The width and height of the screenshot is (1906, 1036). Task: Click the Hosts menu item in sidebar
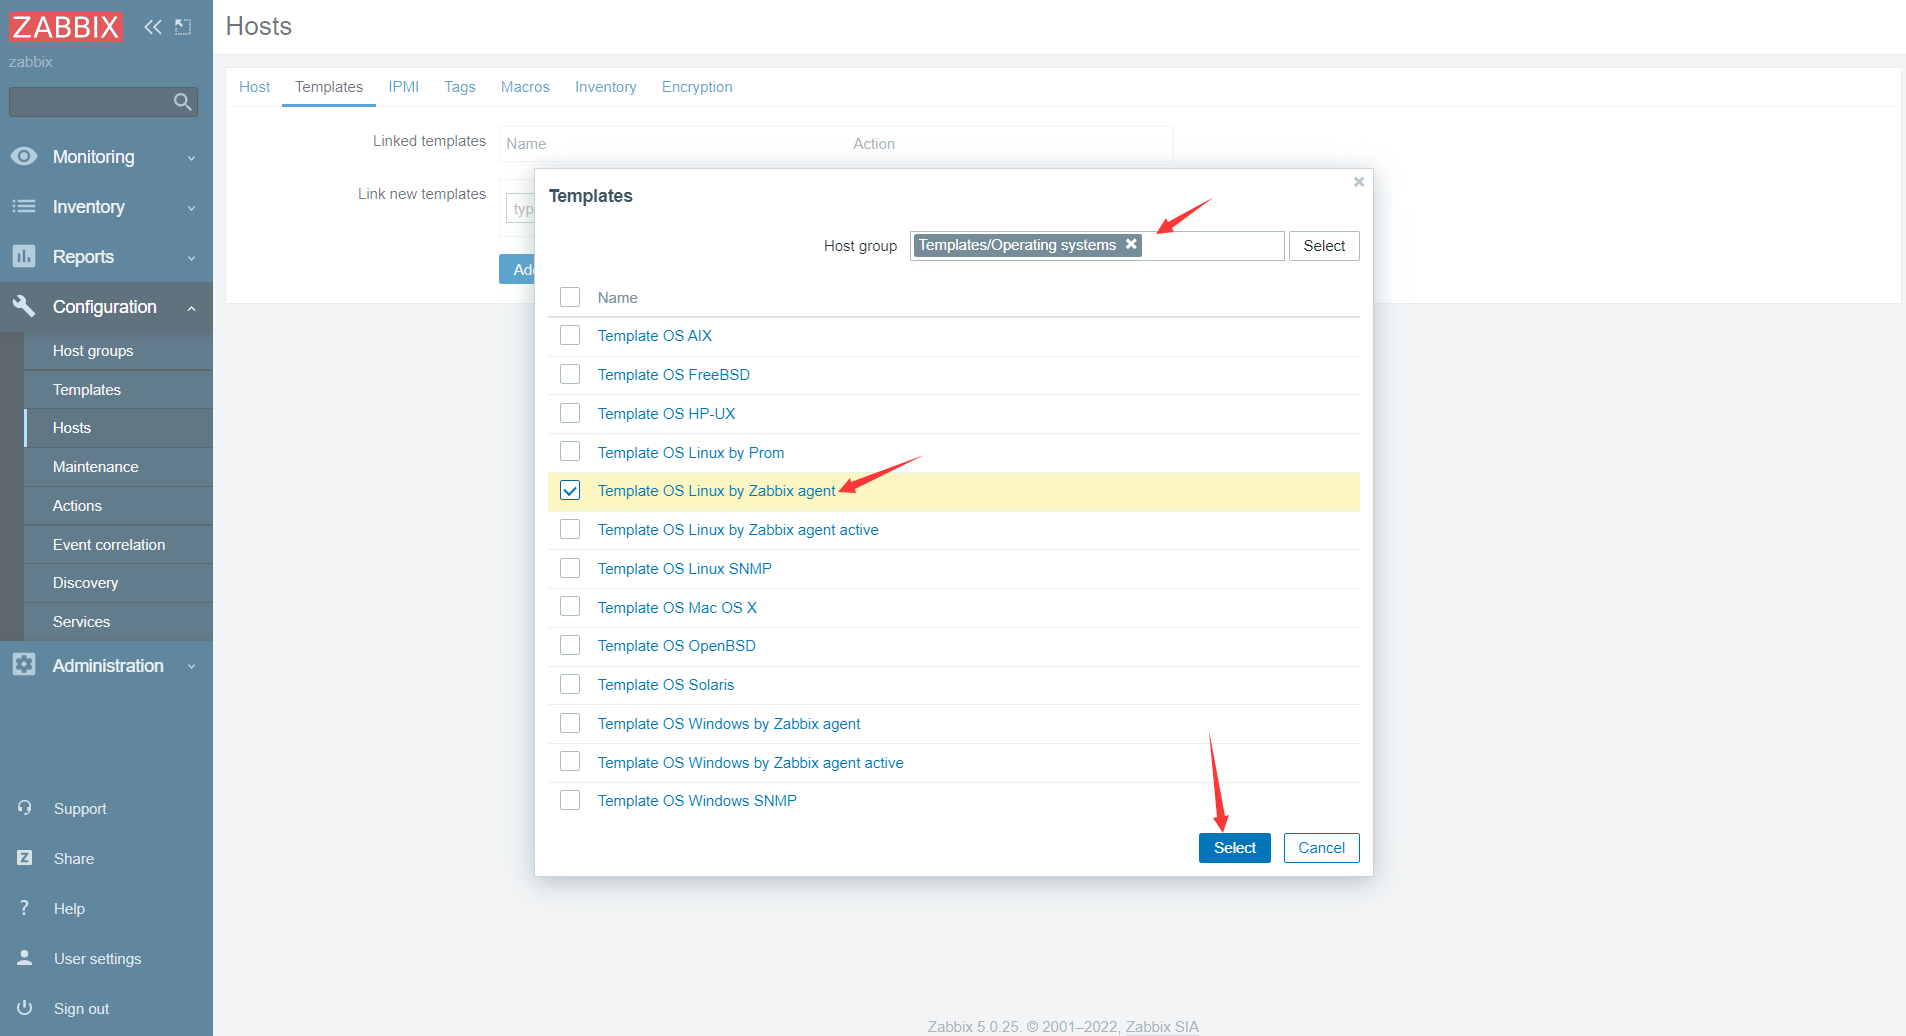tap(118, 428)
